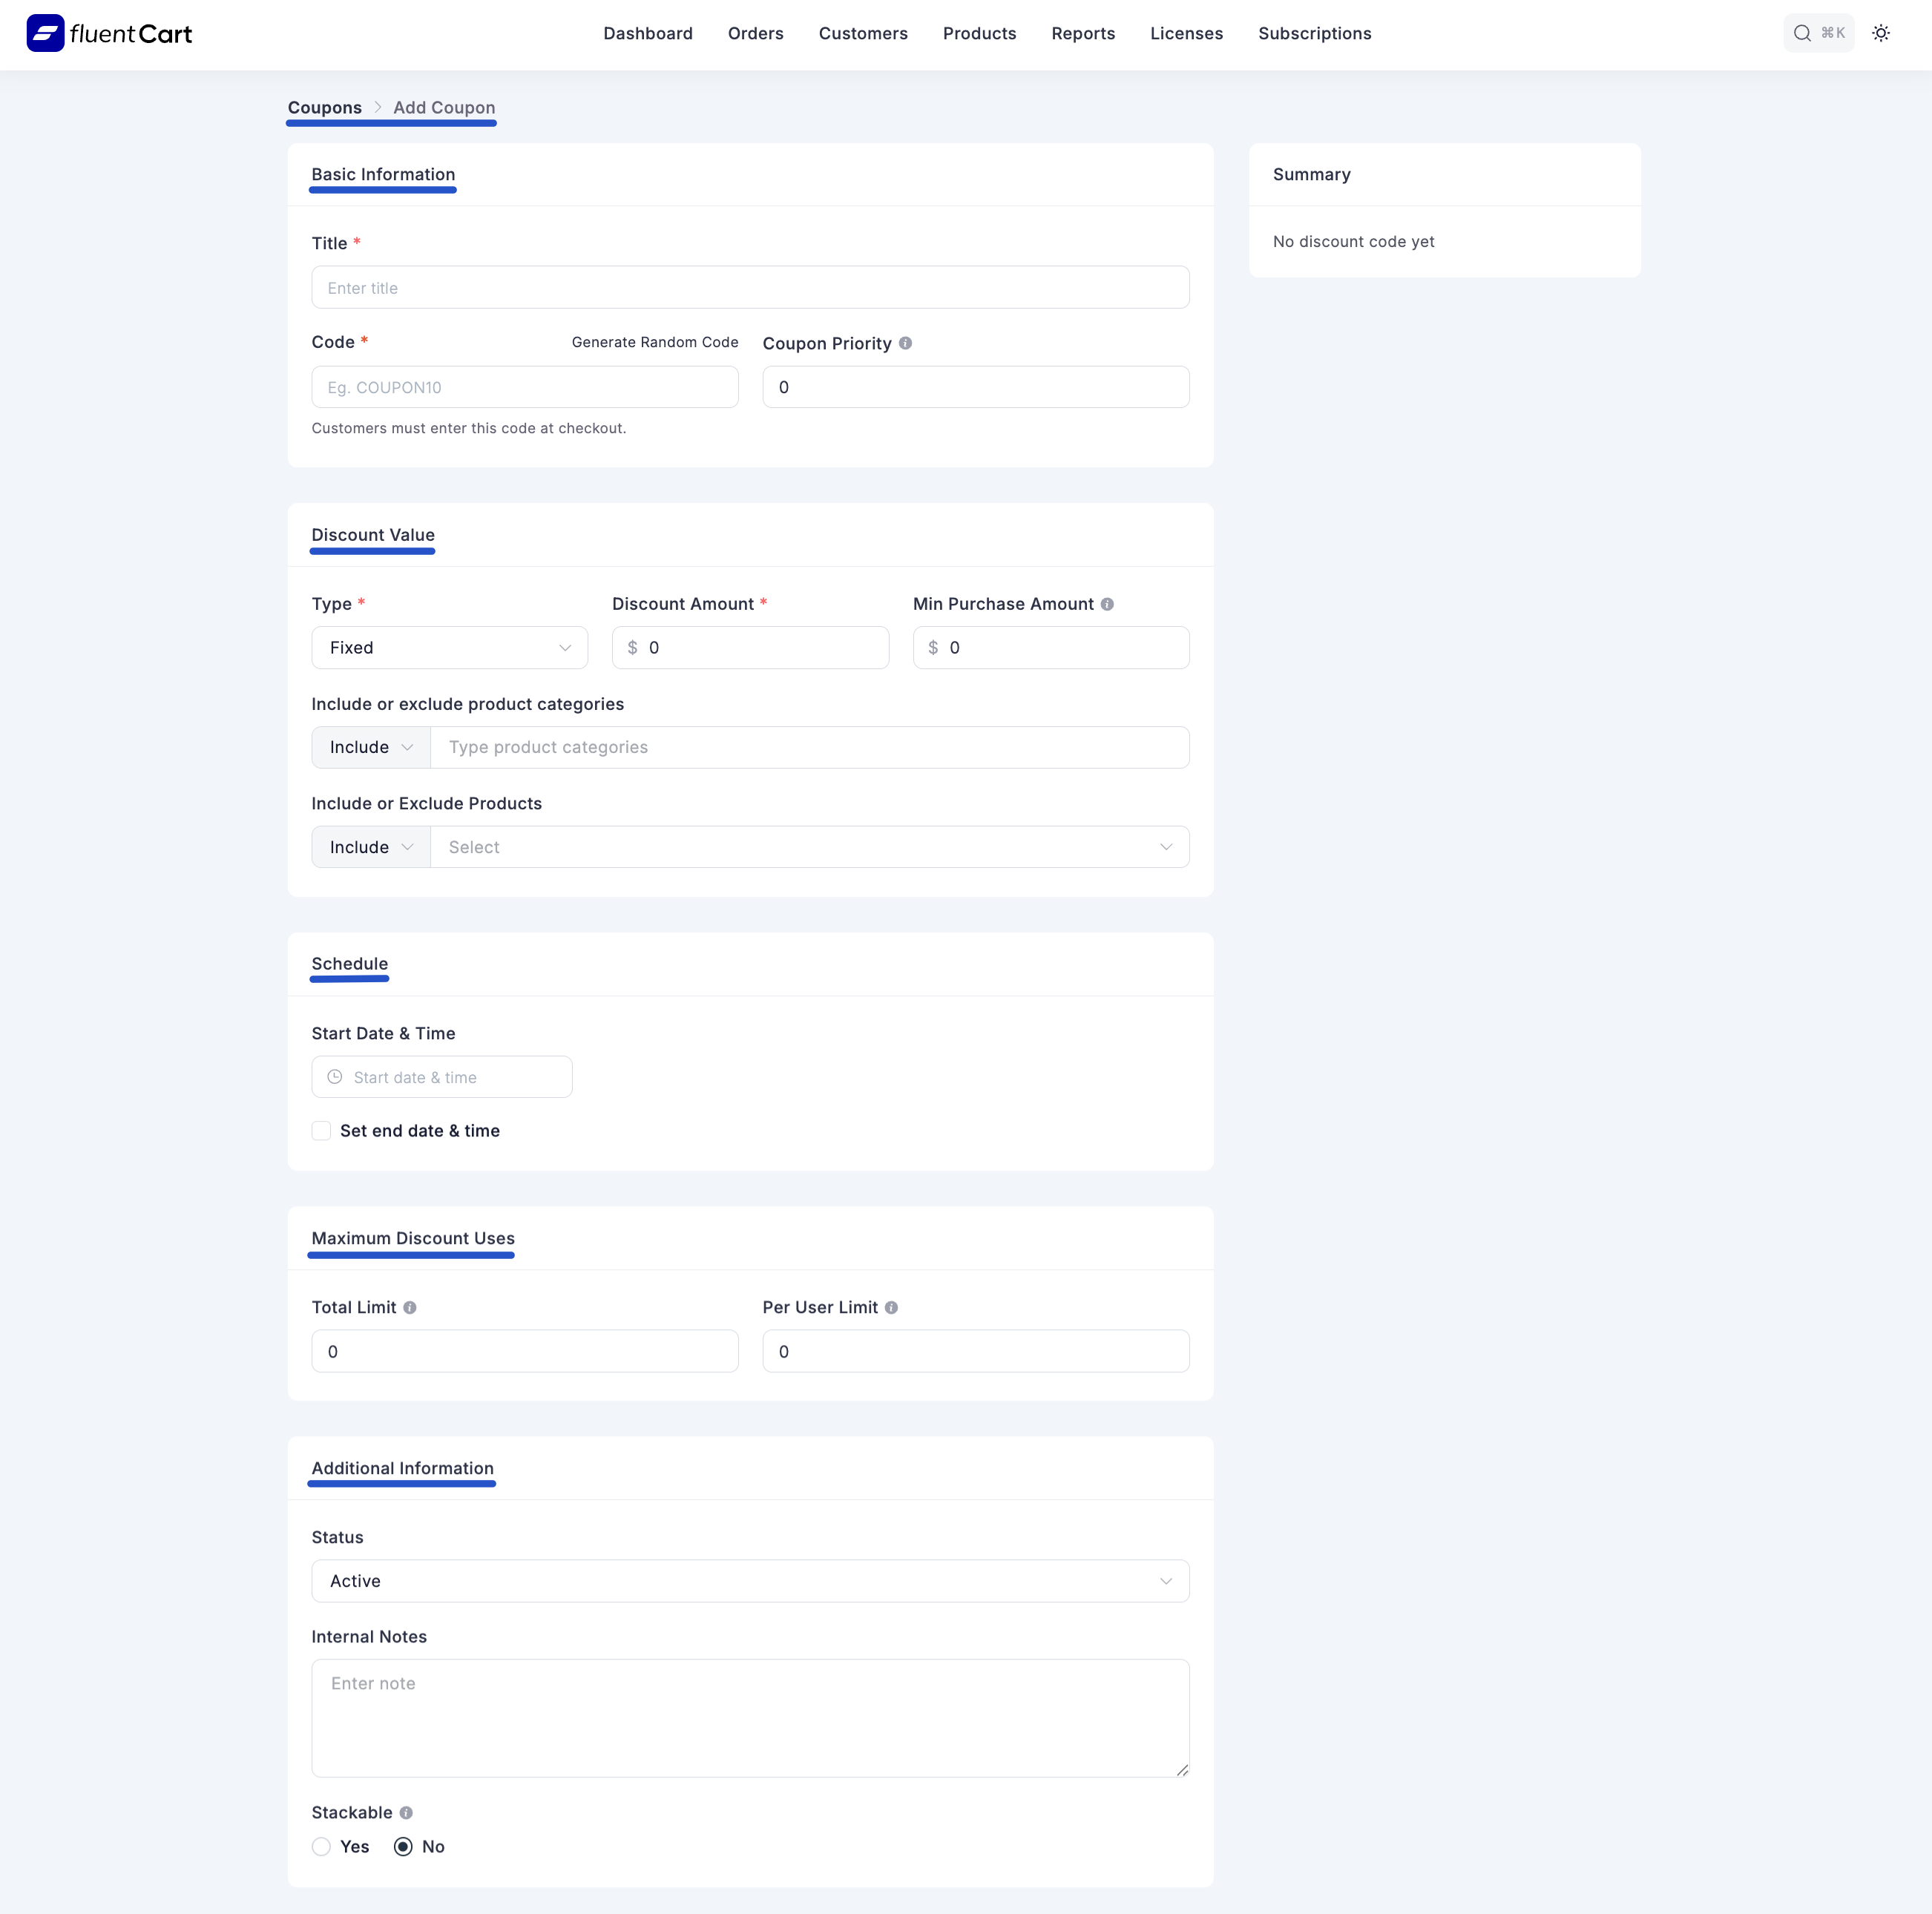Open the Subscriptions menu item
Screen dimensions: 1932x1914
(x=1315, y=33)
